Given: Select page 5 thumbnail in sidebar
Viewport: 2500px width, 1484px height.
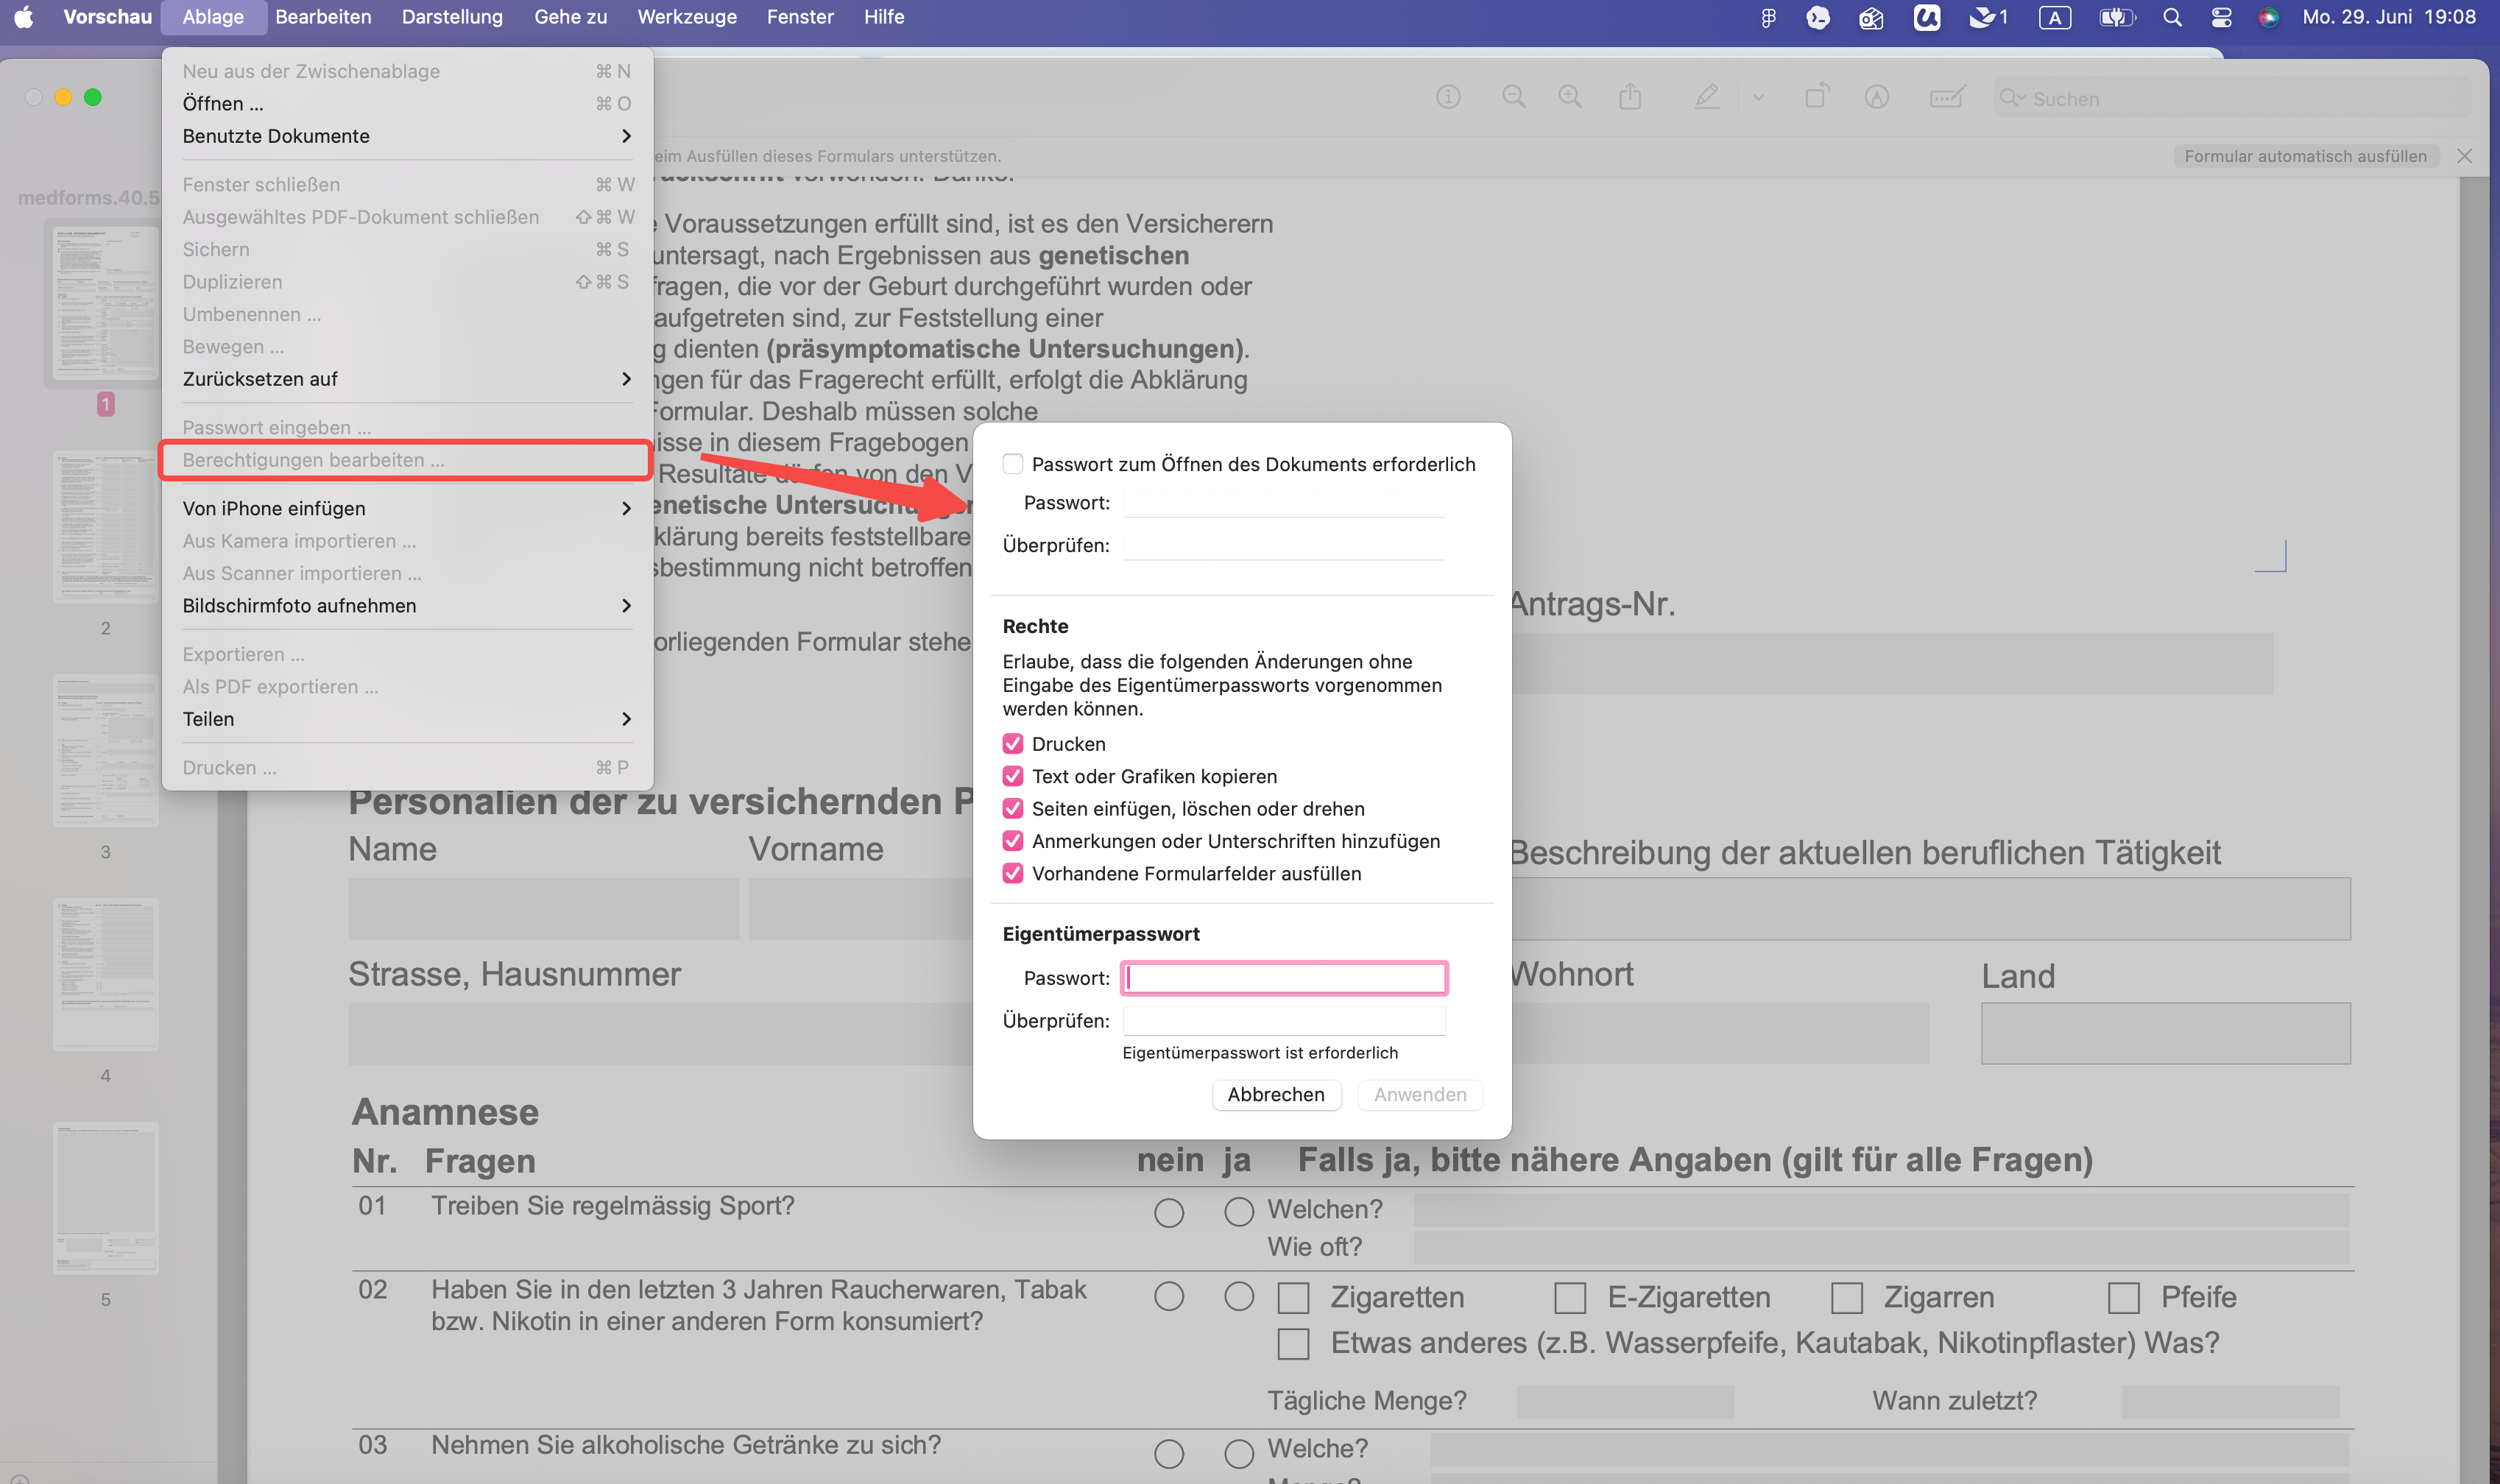Looking at the screenshot, I should pos(105,1198).
